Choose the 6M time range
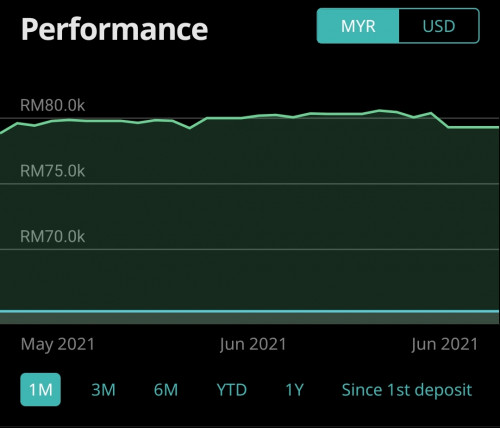Screen dimensions: 500x428 click(x=166, y=390)
